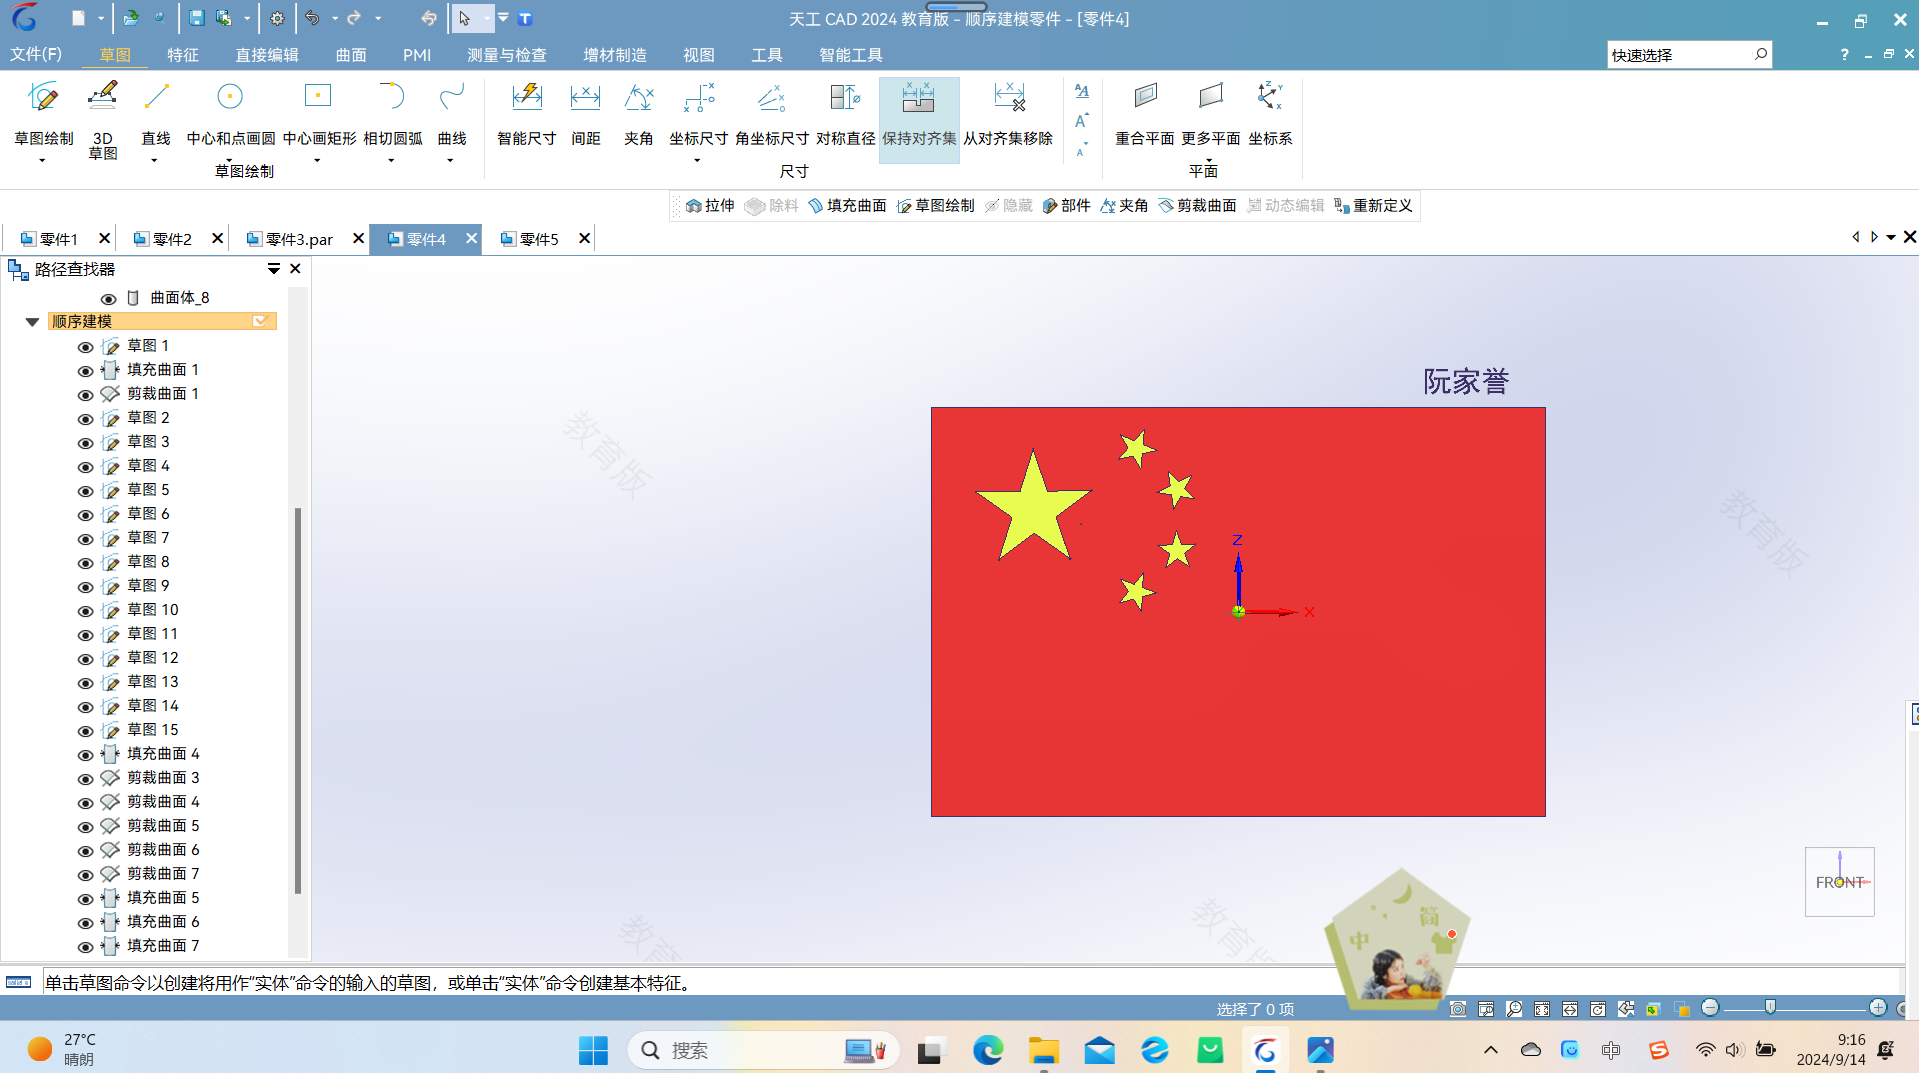Screen dimensions: 1919x1073
Task: Click the undo arrow icon
Action: point(313,18)
